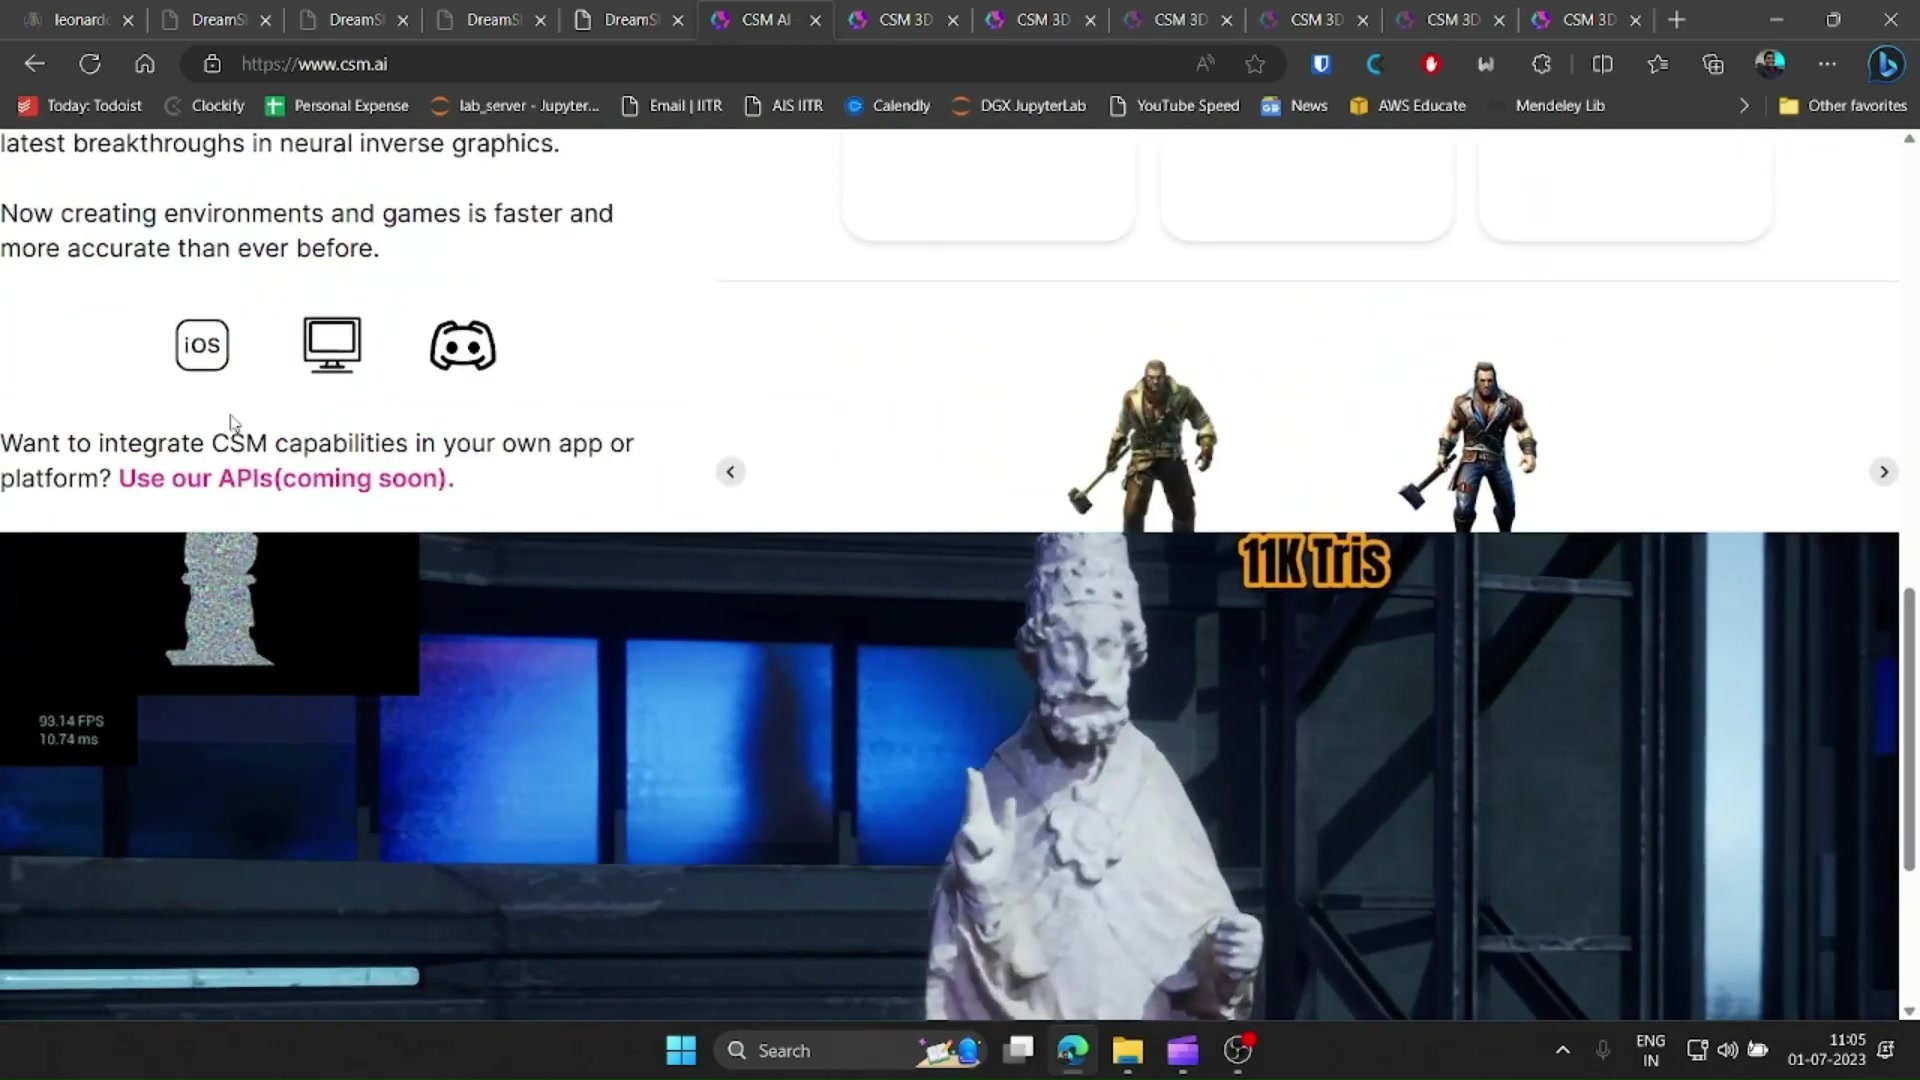Click the iOS platform icon
Screen dimensions: 1920x1080
(x=202, y=344)
